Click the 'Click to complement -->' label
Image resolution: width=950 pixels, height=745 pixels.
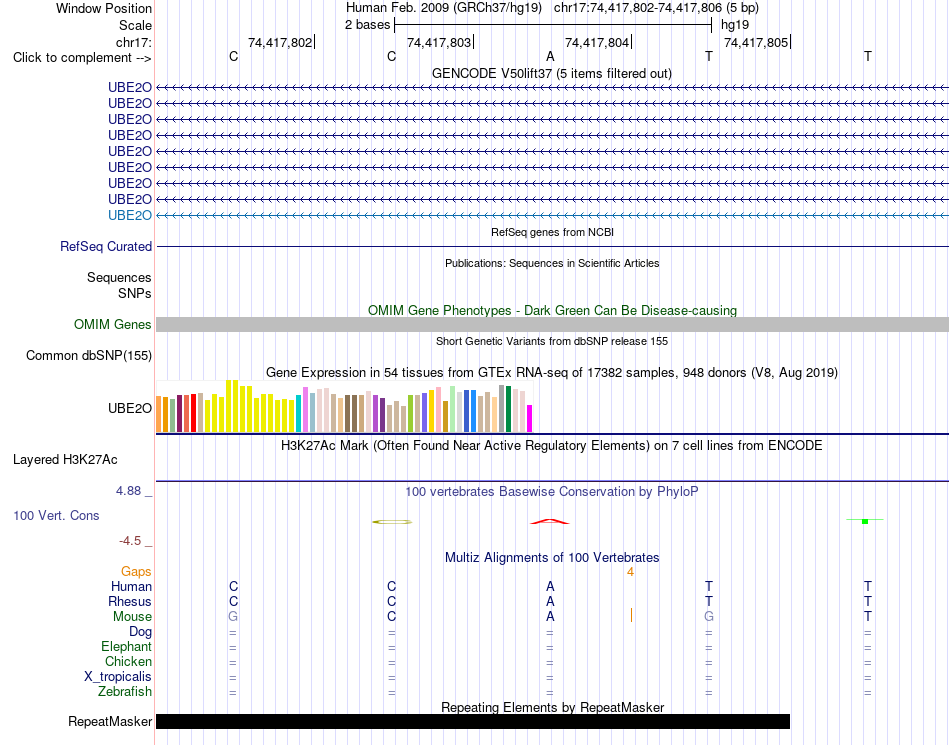[x=82, y=58]
